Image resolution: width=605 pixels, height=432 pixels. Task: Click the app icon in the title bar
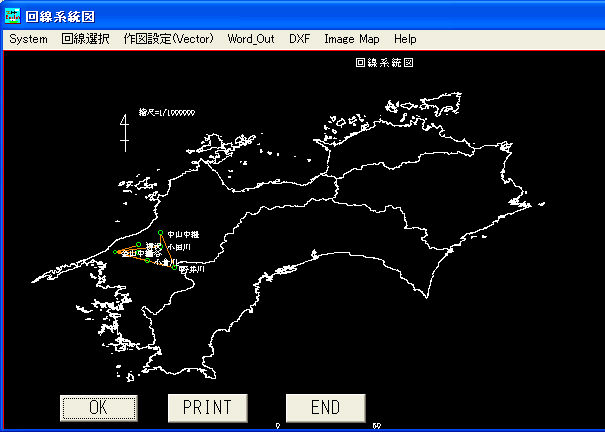pos(13,15)
